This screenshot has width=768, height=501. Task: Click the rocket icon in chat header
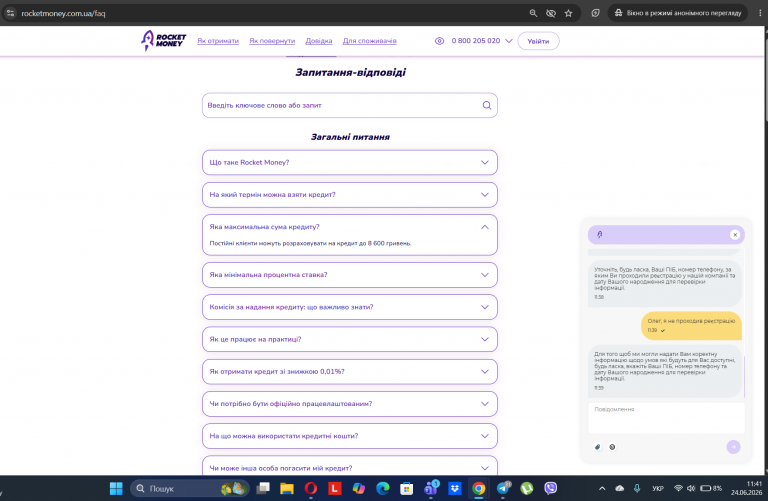600,235
